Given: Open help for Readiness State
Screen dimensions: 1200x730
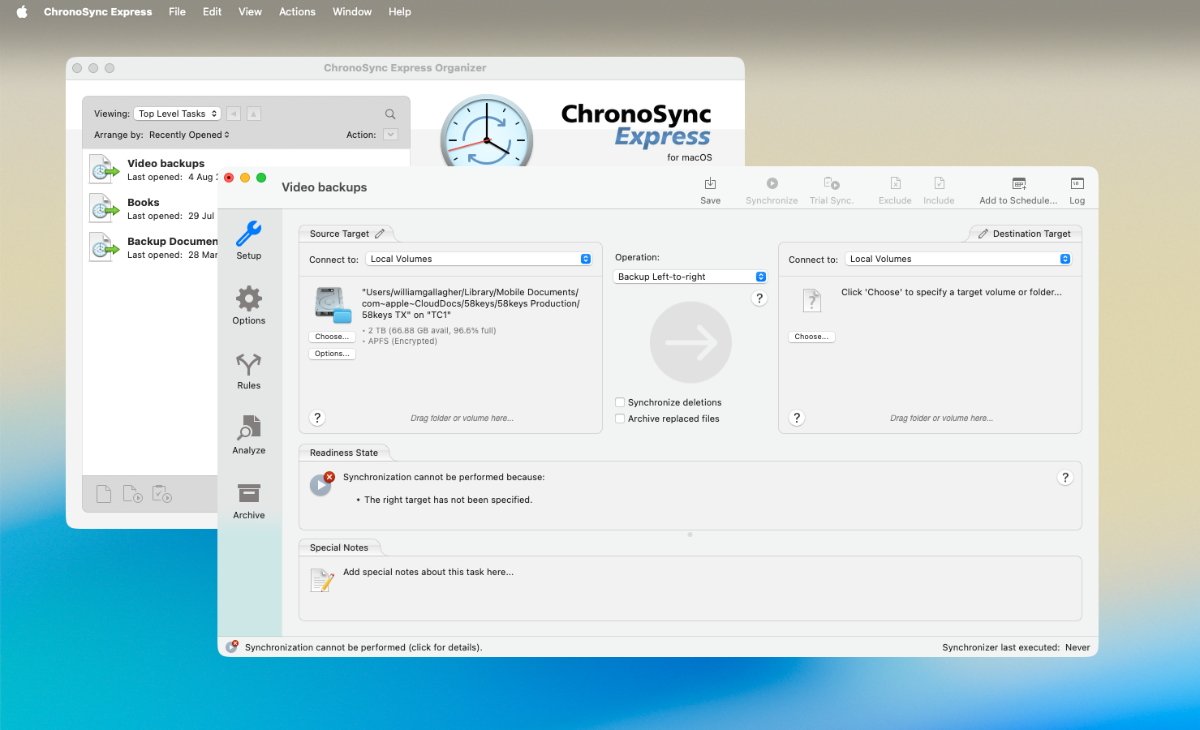Looking at the screenshot, I should [1065, 478].
